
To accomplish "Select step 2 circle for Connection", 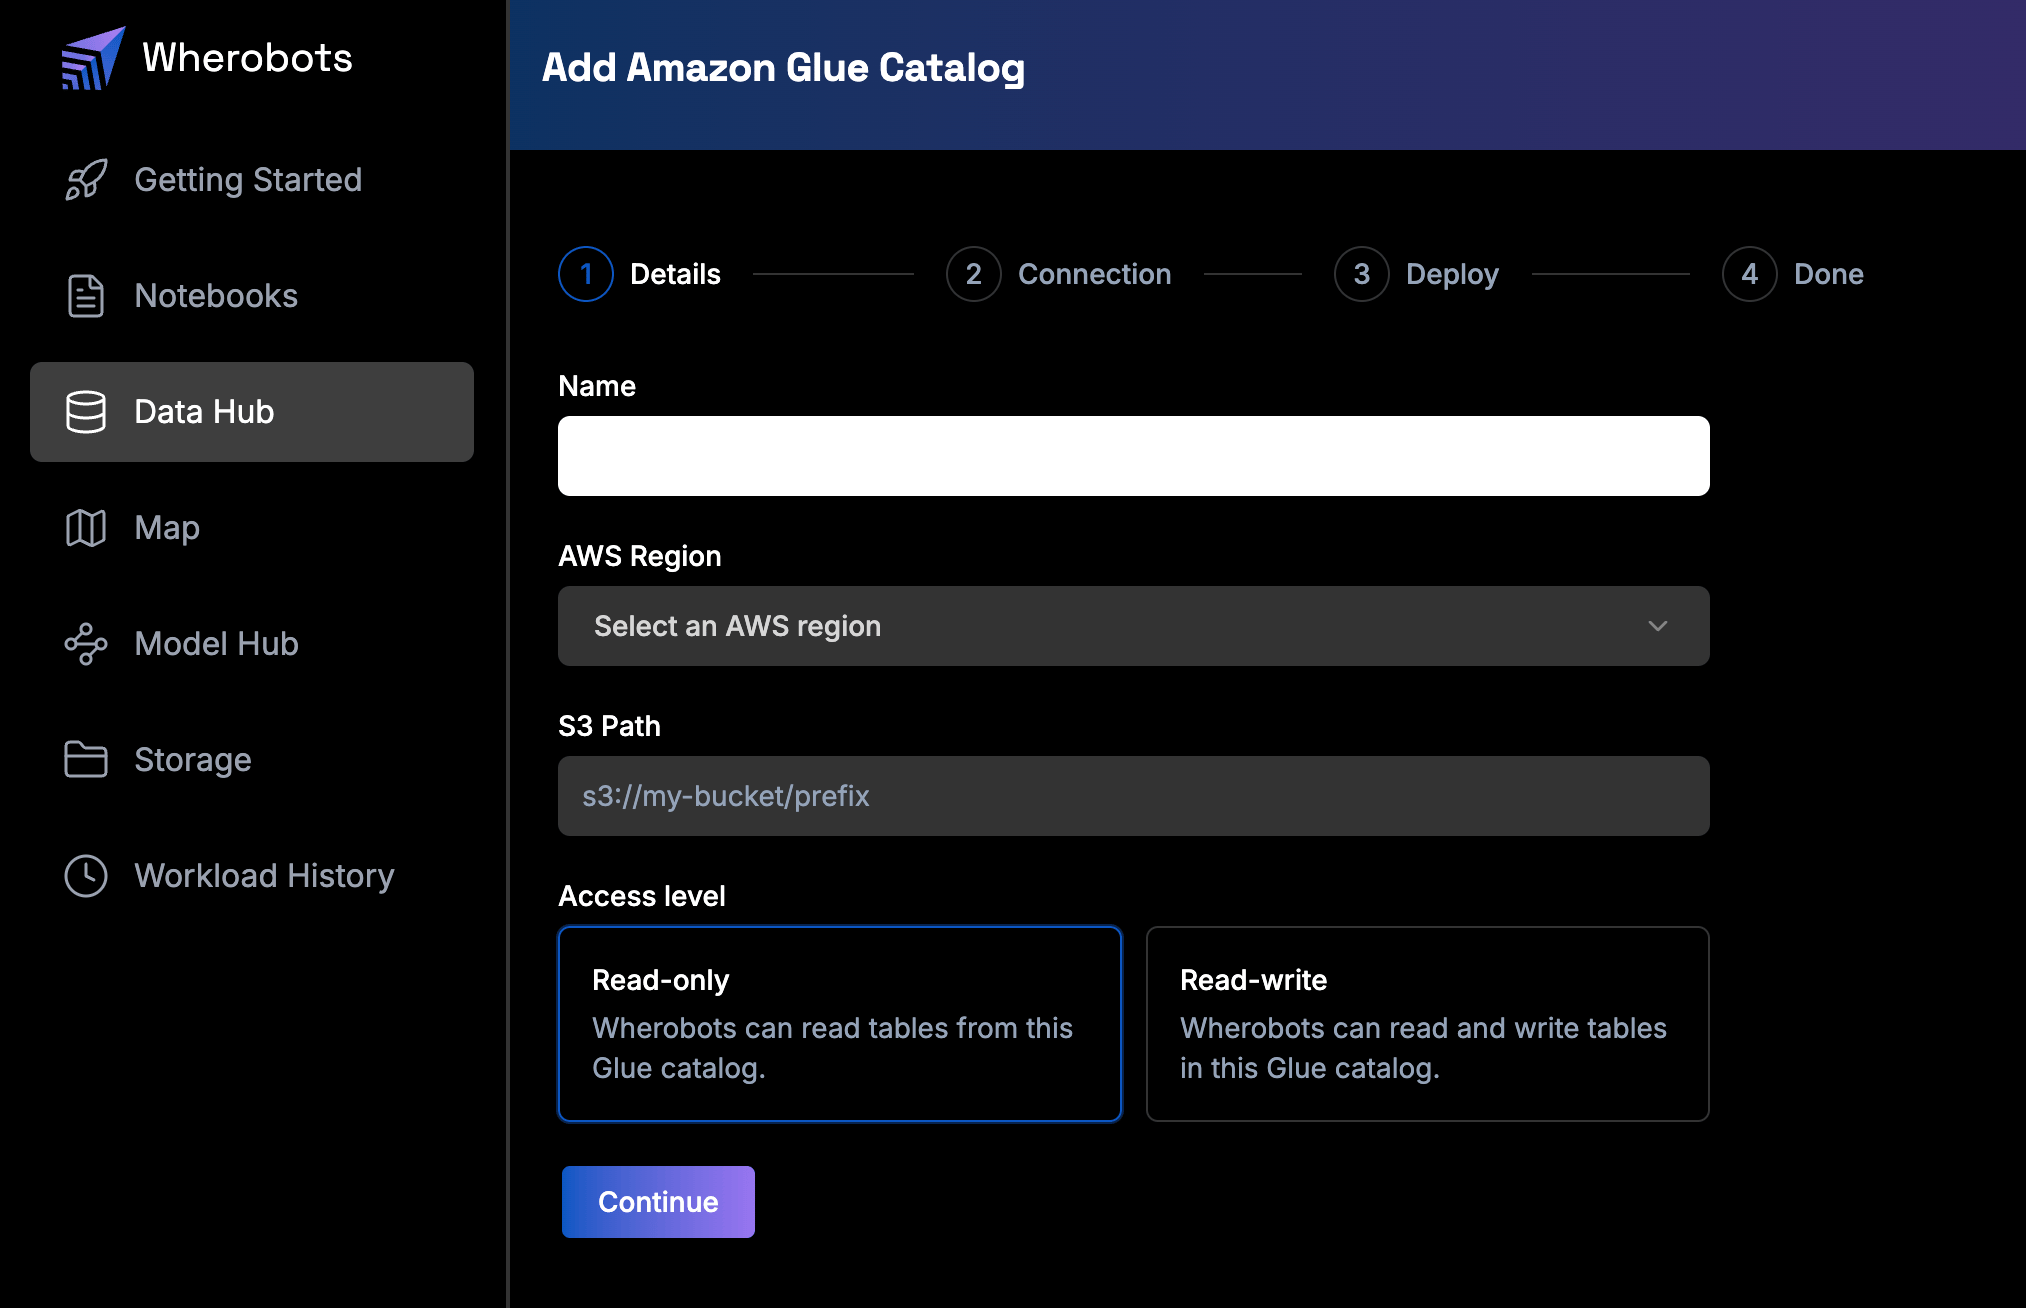I will (974, 274).
